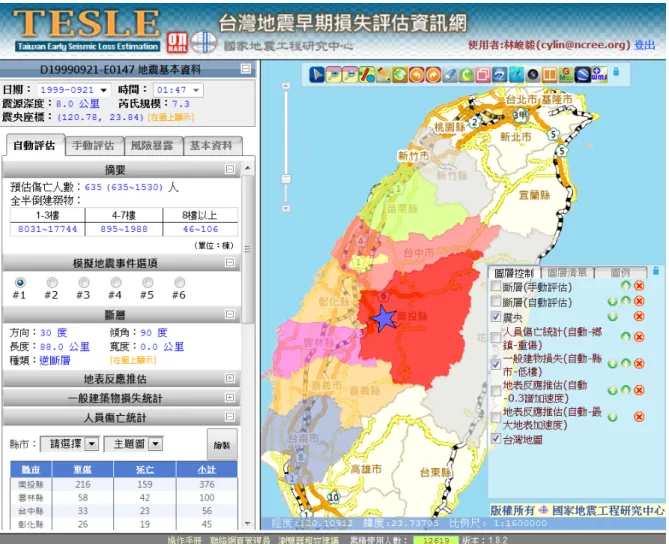Move 人員傷亡統計 layer up with green arrow

(x=625, y=337)
